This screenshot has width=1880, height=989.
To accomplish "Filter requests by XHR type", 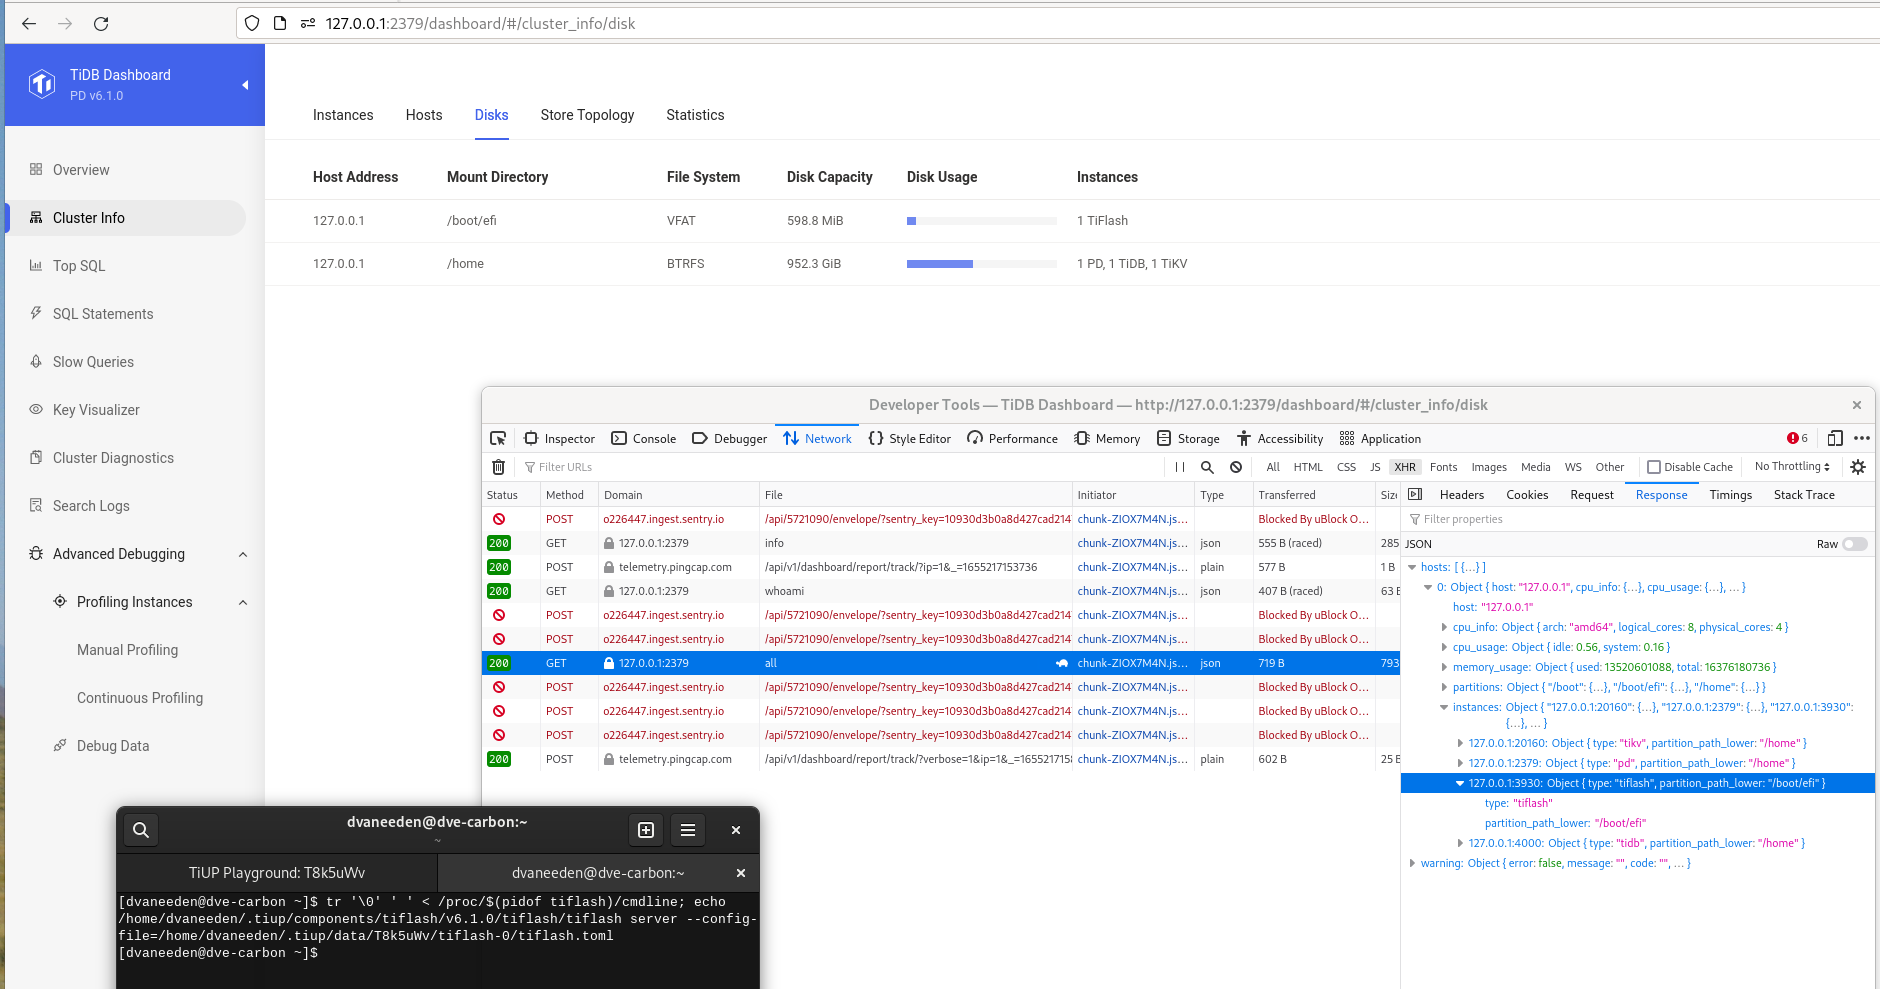I will coord(1405,467).
